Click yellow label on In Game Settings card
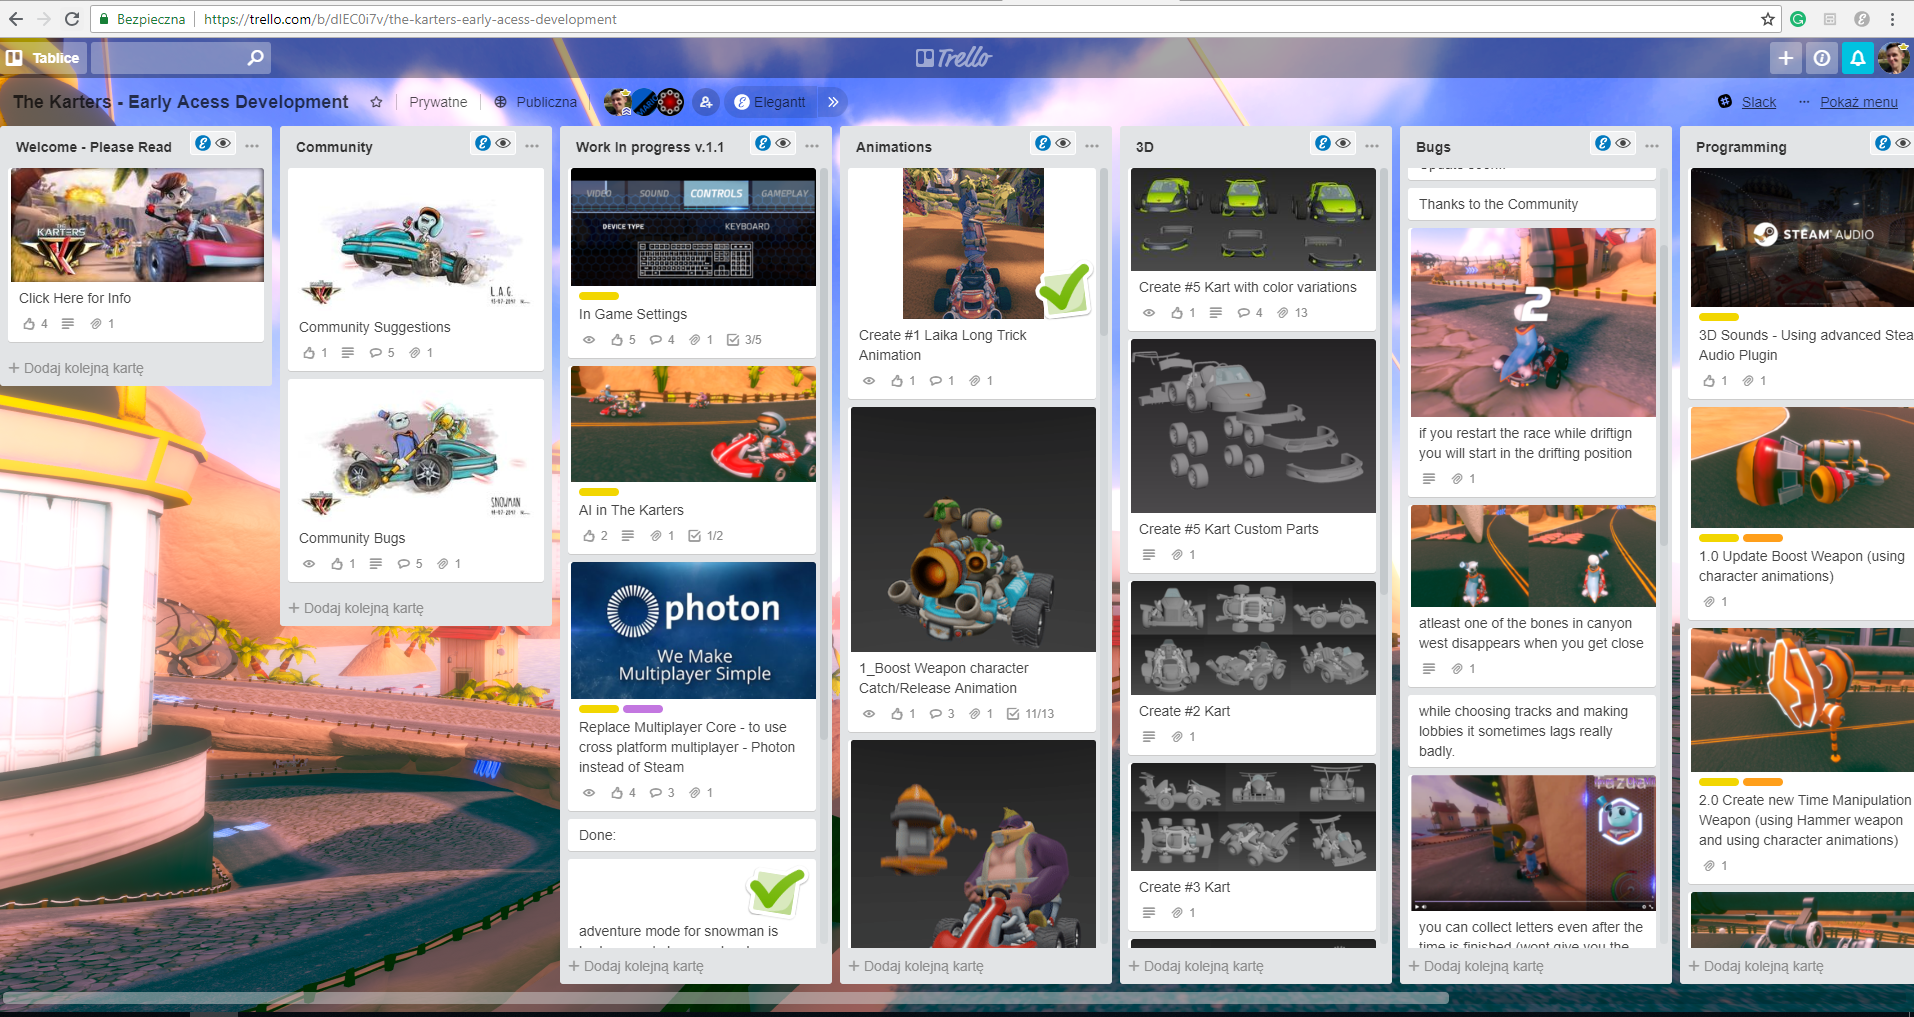 [x=599, y=296]
